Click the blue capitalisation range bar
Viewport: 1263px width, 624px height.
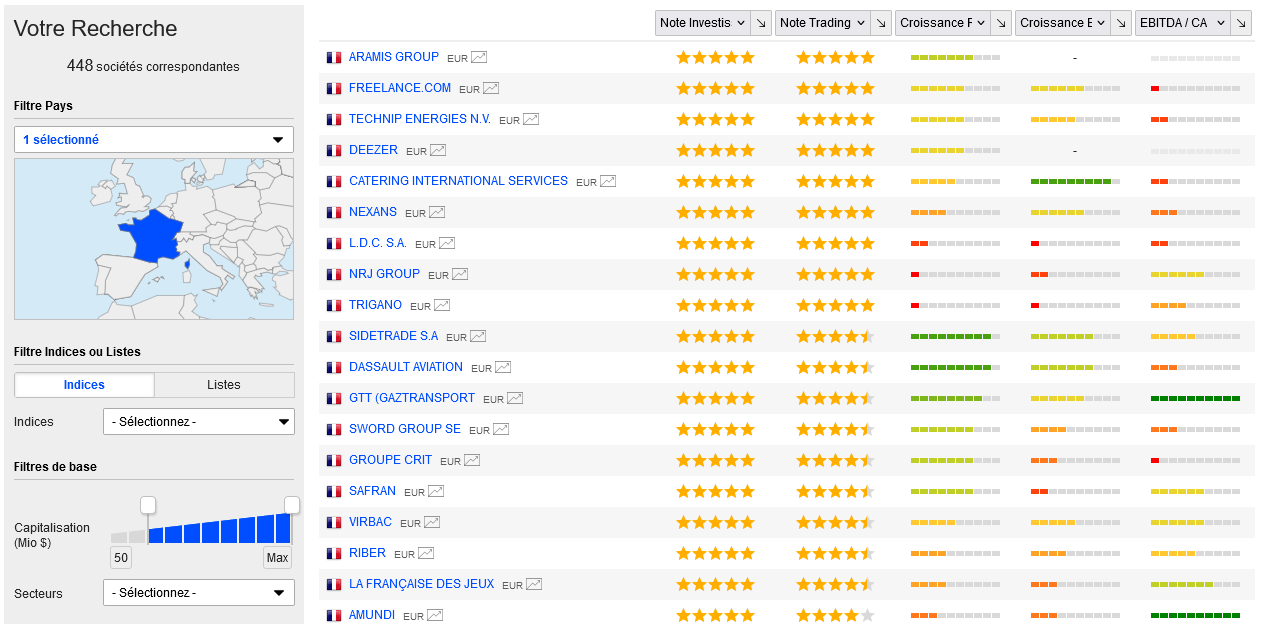pos(220,528)
